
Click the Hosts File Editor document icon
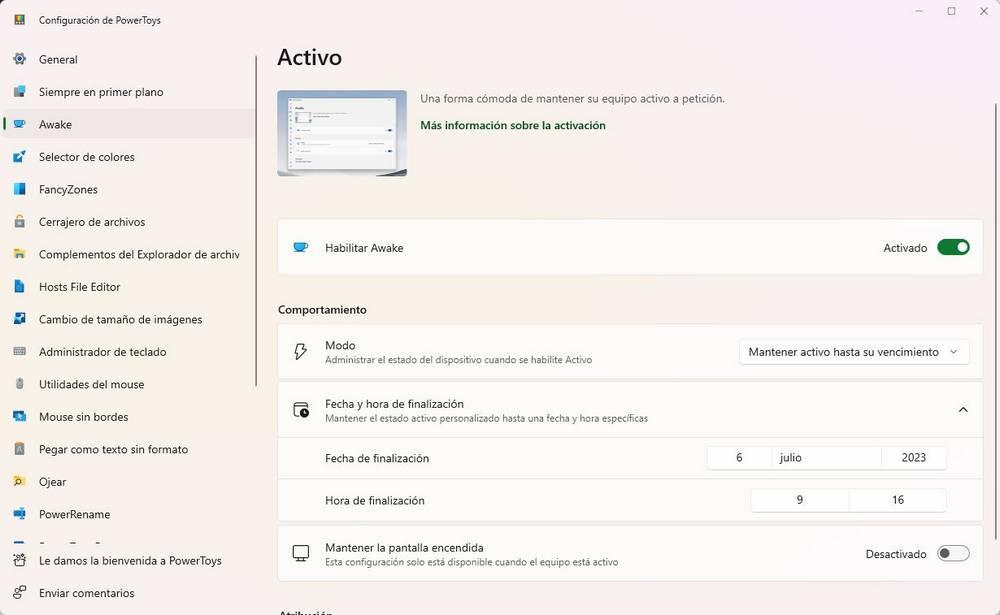pos(20,287)
